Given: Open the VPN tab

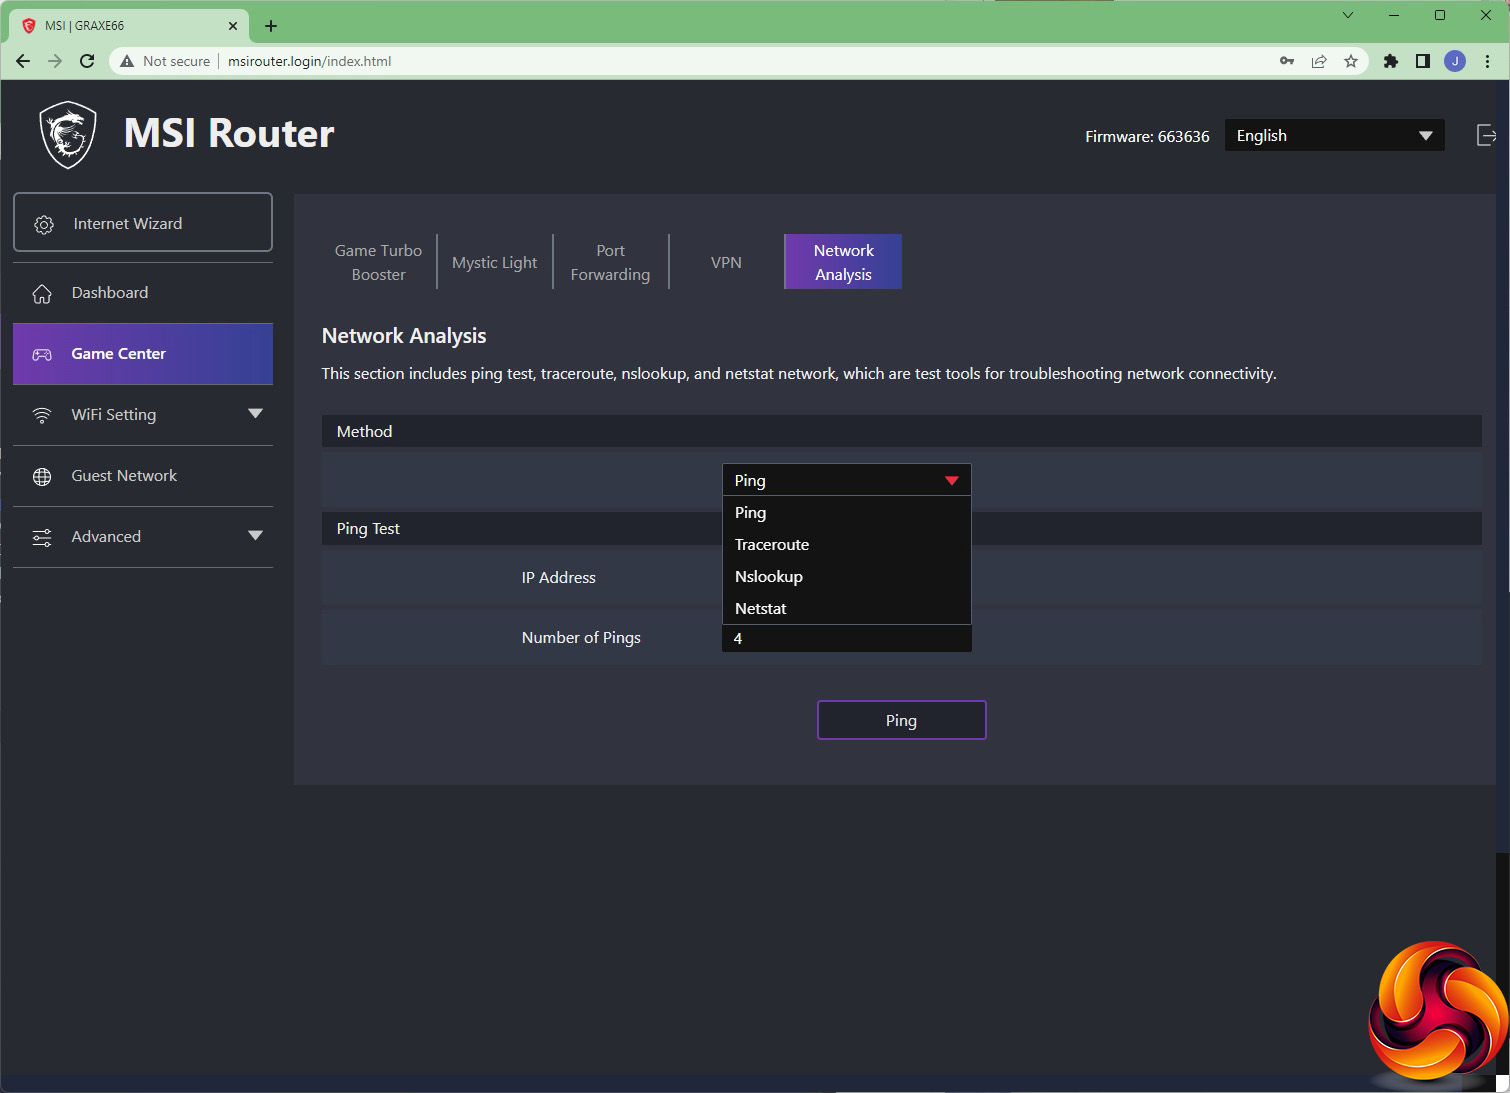Looking at the screenshot, I should (x=726, y=262).
